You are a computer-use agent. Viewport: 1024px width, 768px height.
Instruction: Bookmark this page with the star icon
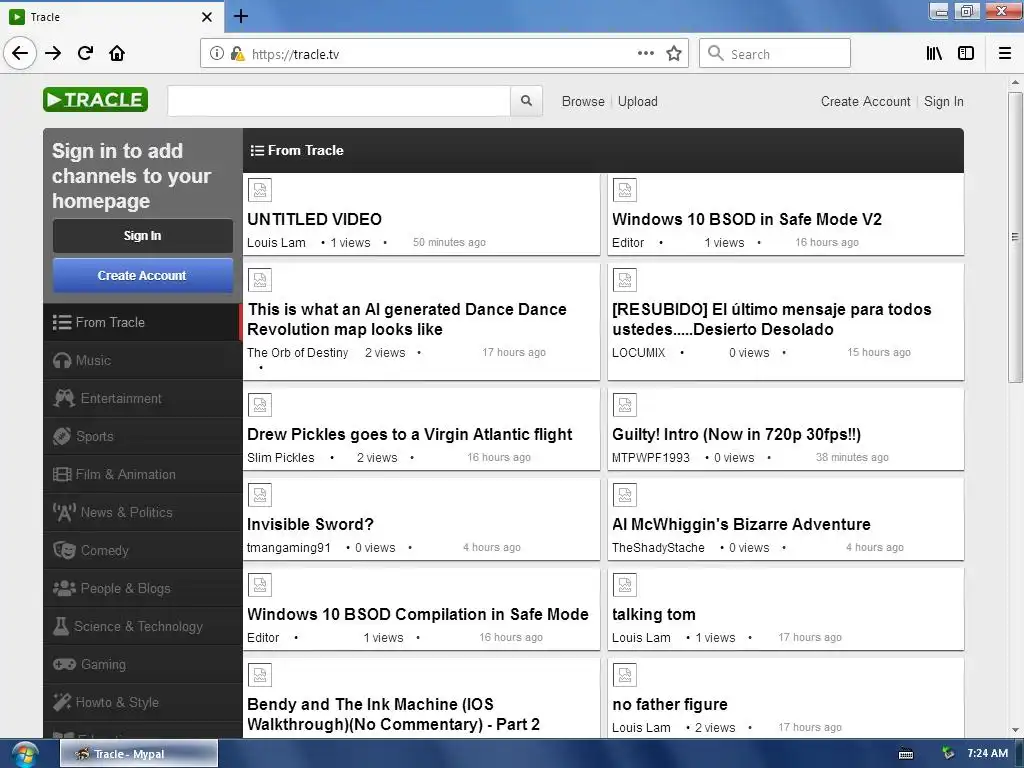[673, 53]
